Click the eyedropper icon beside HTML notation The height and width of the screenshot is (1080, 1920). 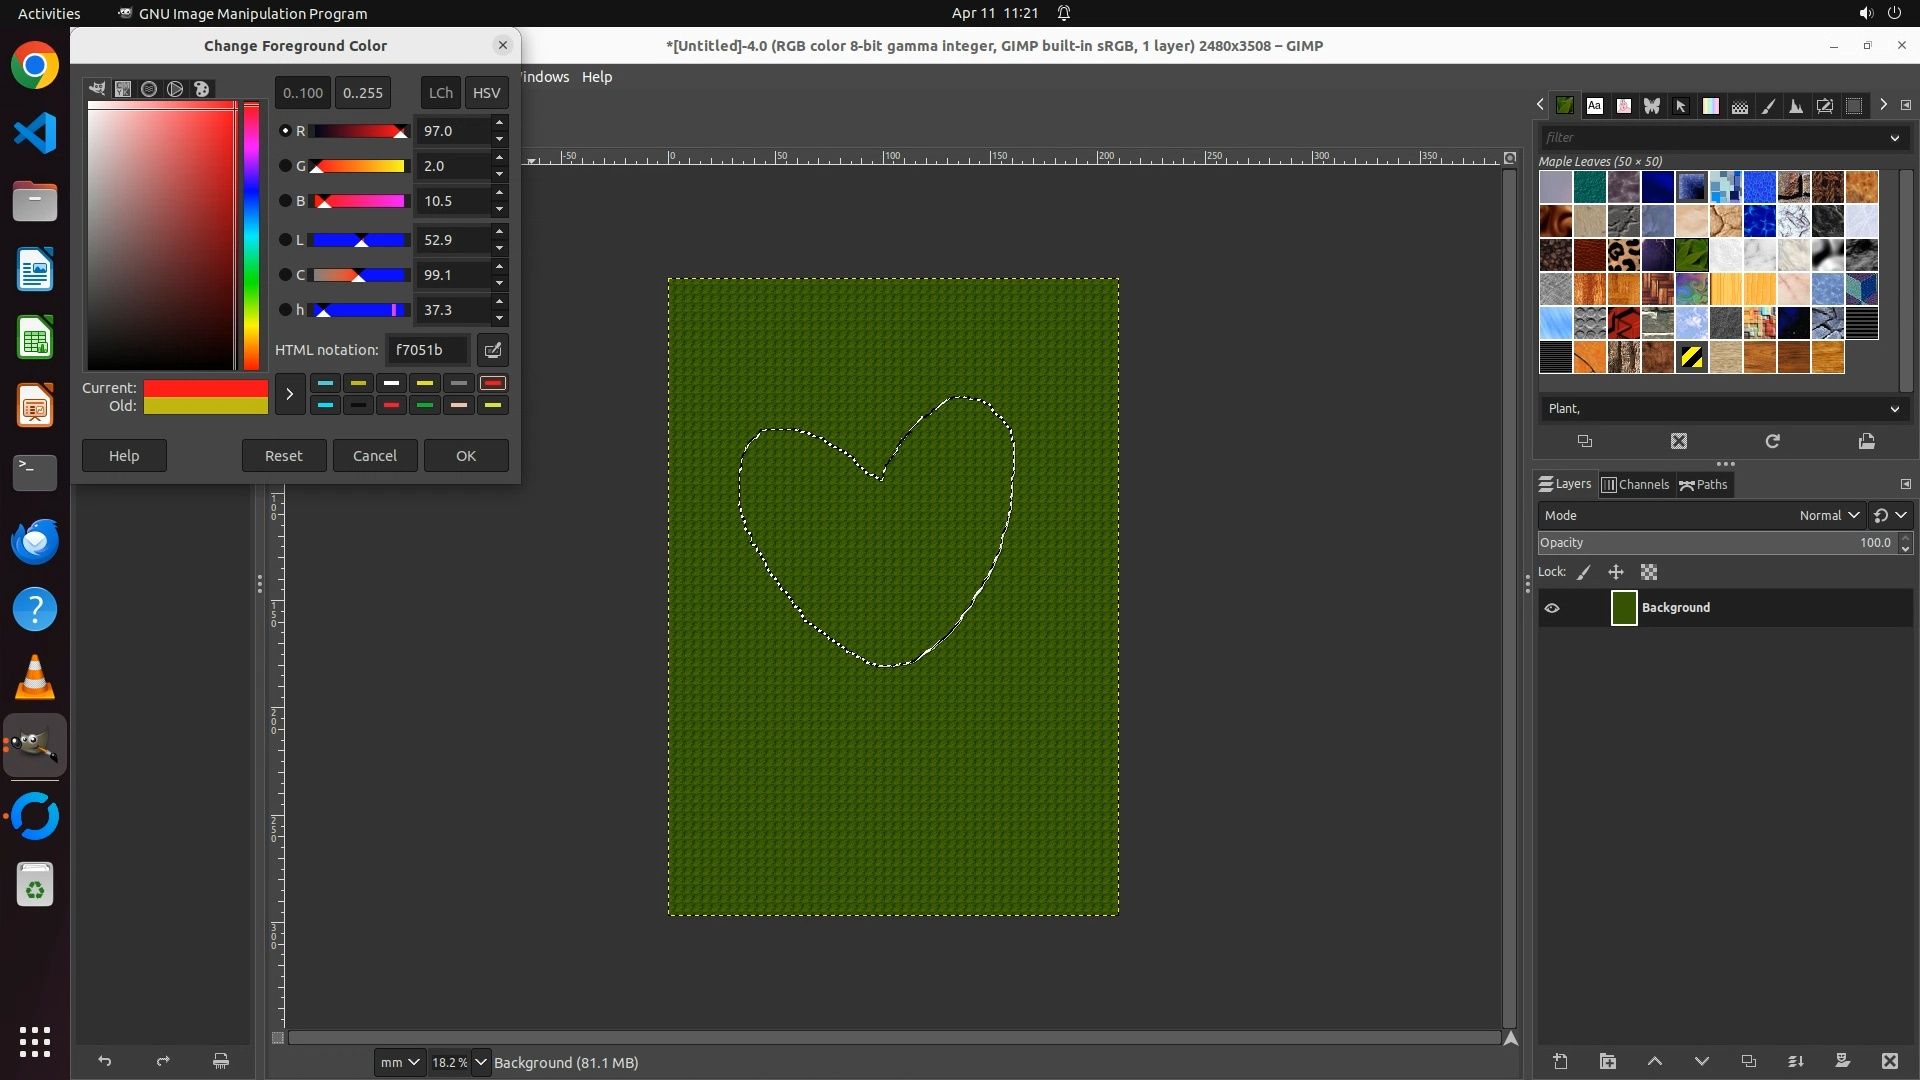(x=493, y=350)
